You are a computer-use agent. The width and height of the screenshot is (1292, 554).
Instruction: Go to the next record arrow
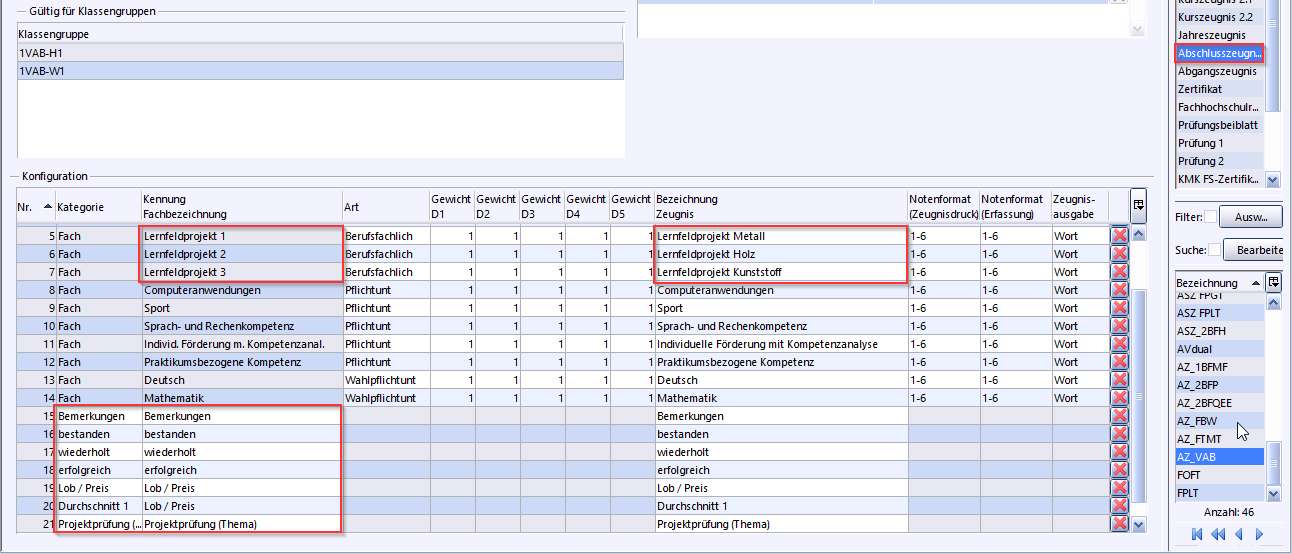pyautogui.click(x=1259, y=534)
